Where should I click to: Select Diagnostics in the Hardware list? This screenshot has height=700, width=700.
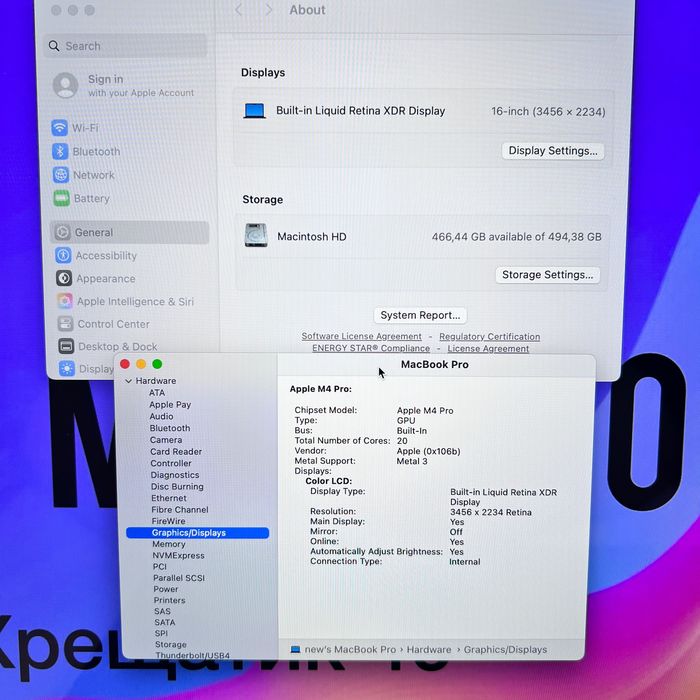pos(175,475)
